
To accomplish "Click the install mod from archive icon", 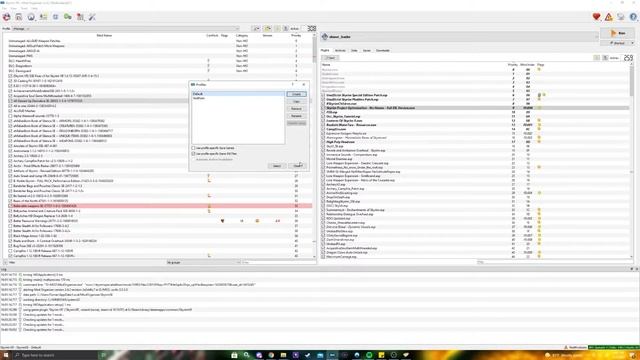I will [x=19, y=17].
